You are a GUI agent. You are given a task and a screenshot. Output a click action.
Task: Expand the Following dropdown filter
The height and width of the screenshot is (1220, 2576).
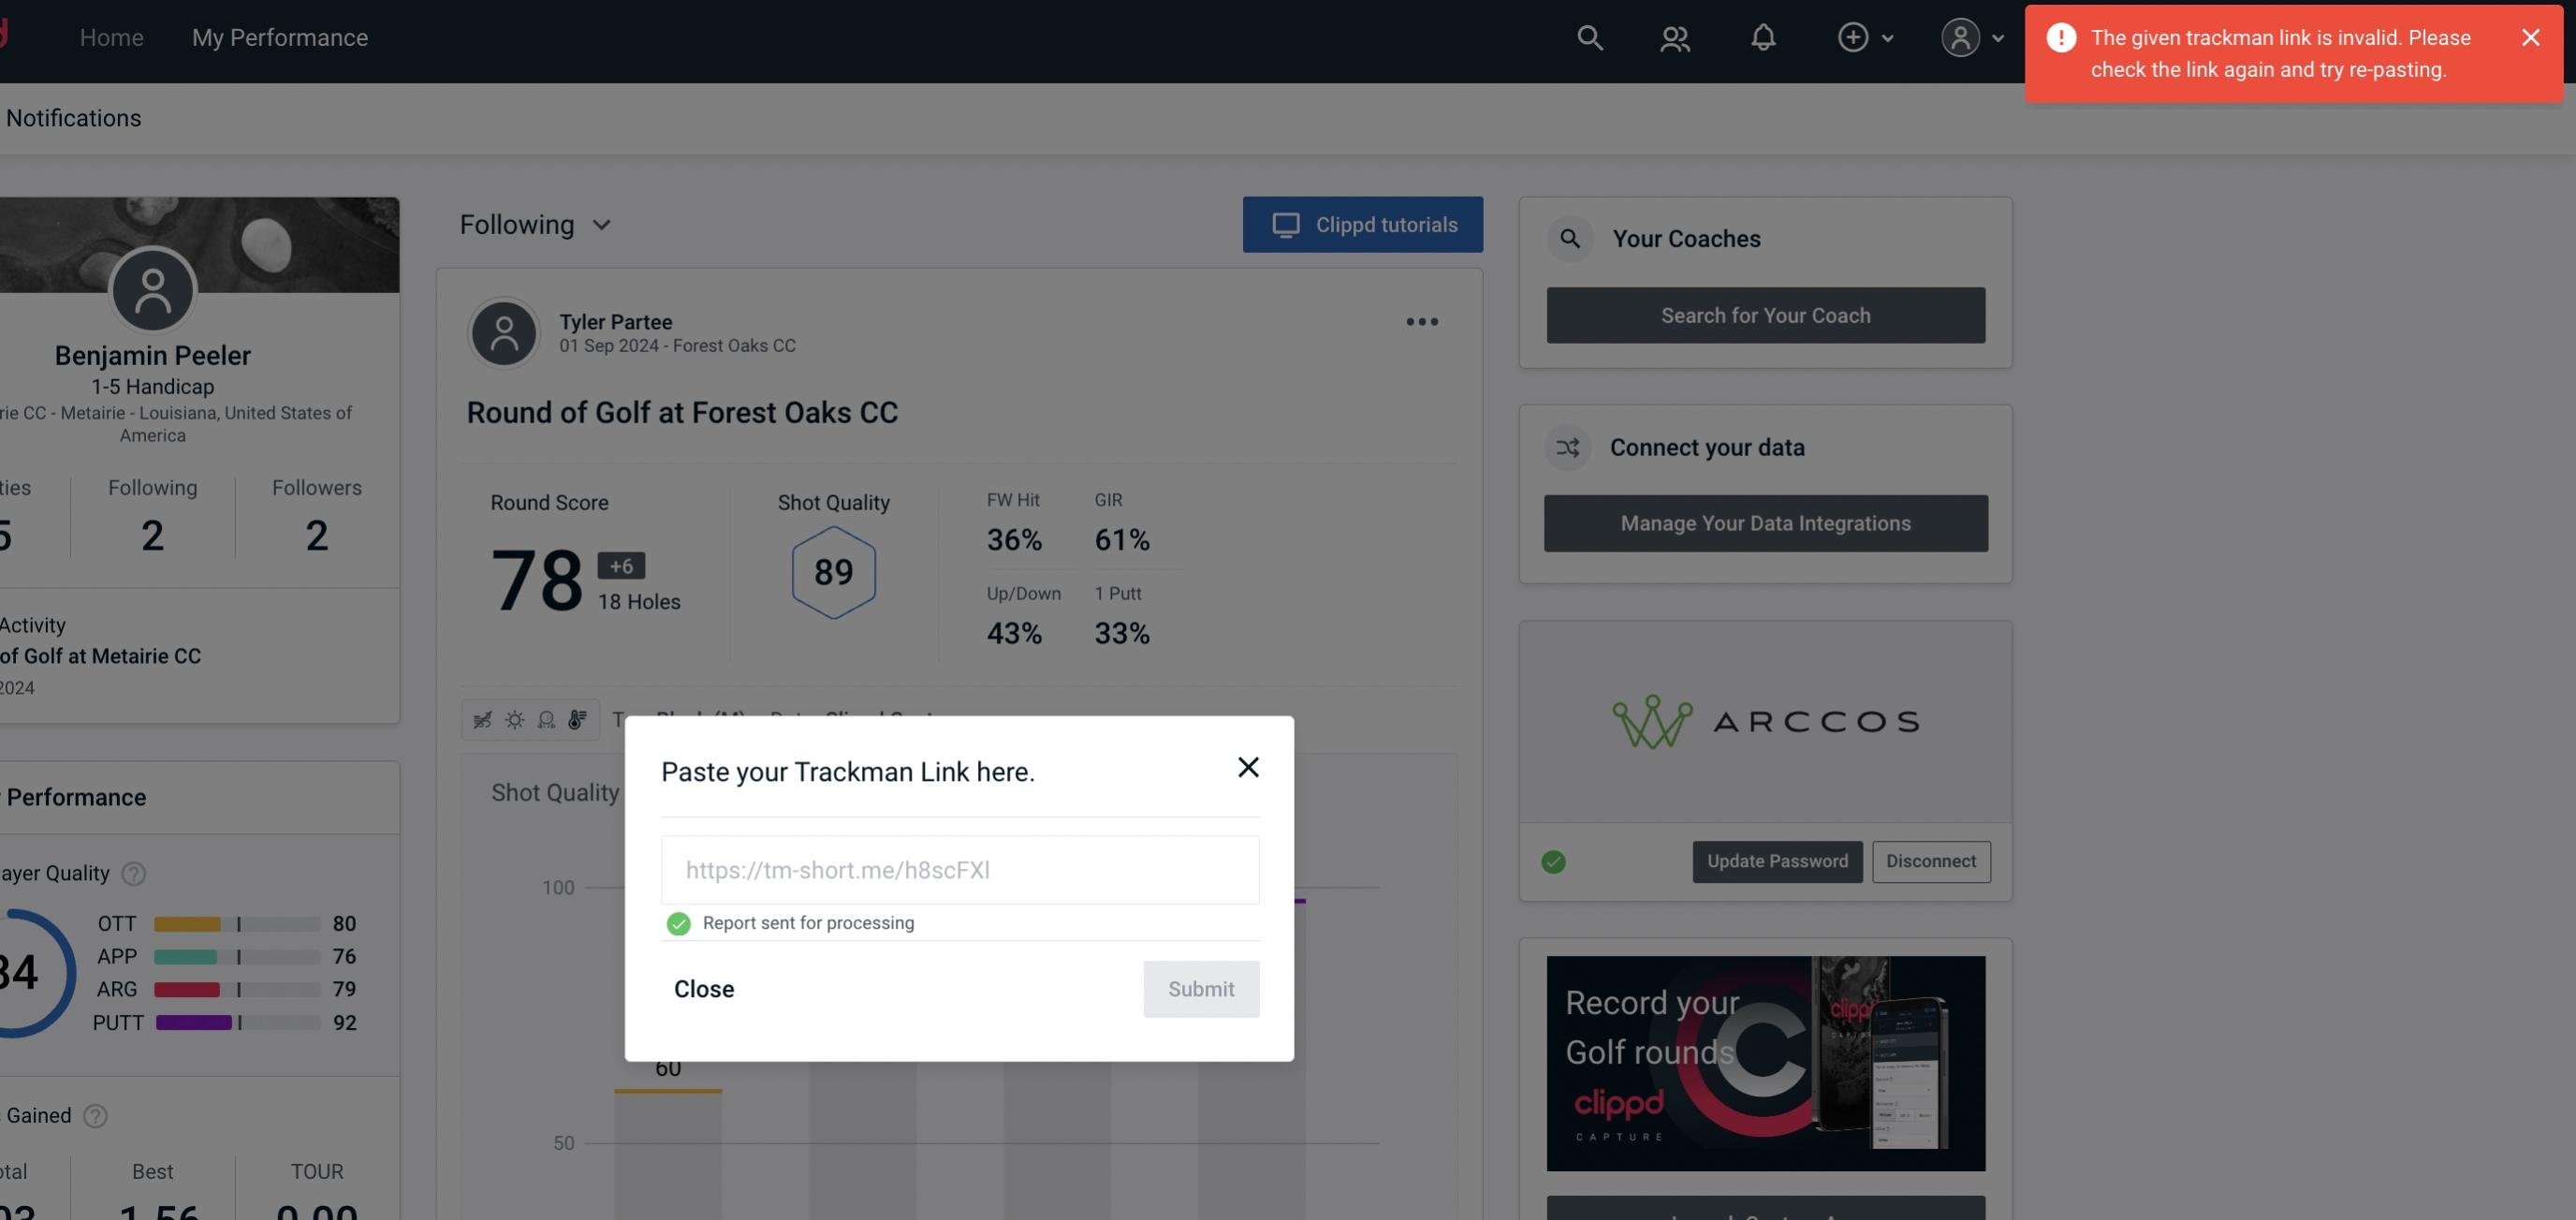[535, 224]
